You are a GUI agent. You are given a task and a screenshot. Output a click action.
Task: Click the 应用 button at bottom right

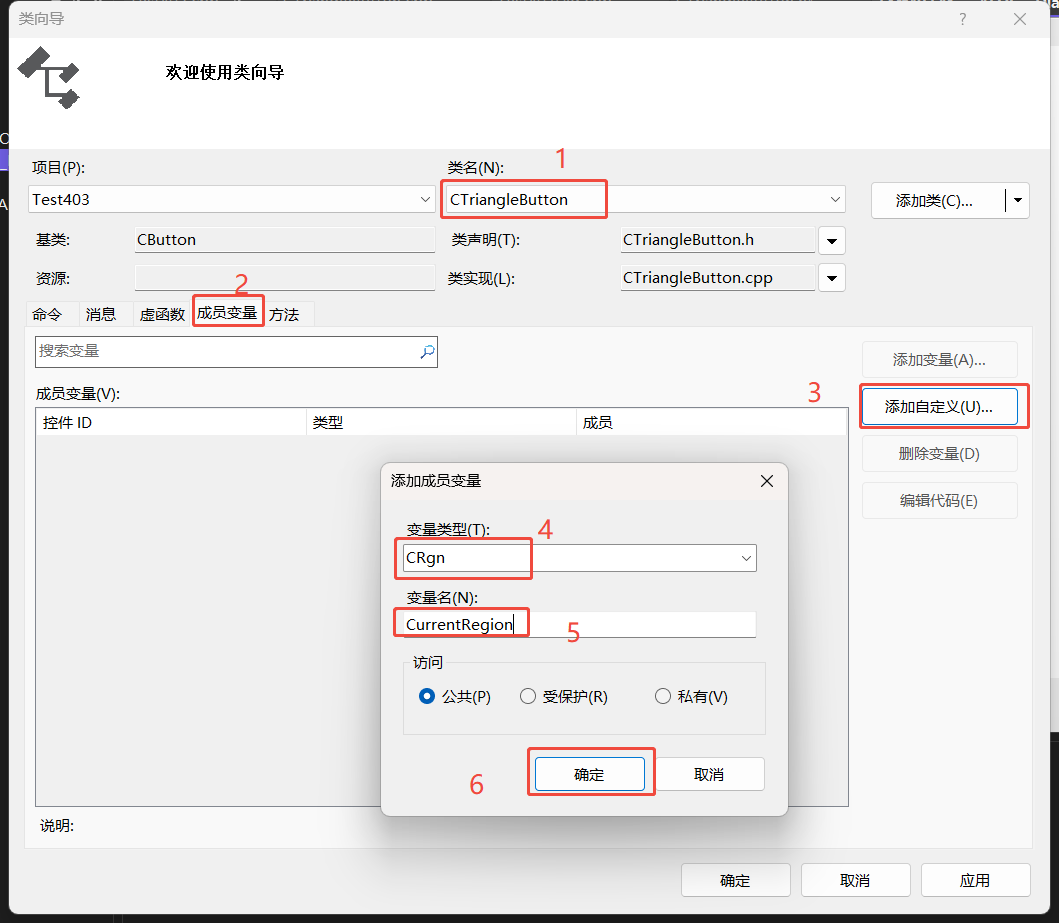pyautogui.click(x=975, y=880)
